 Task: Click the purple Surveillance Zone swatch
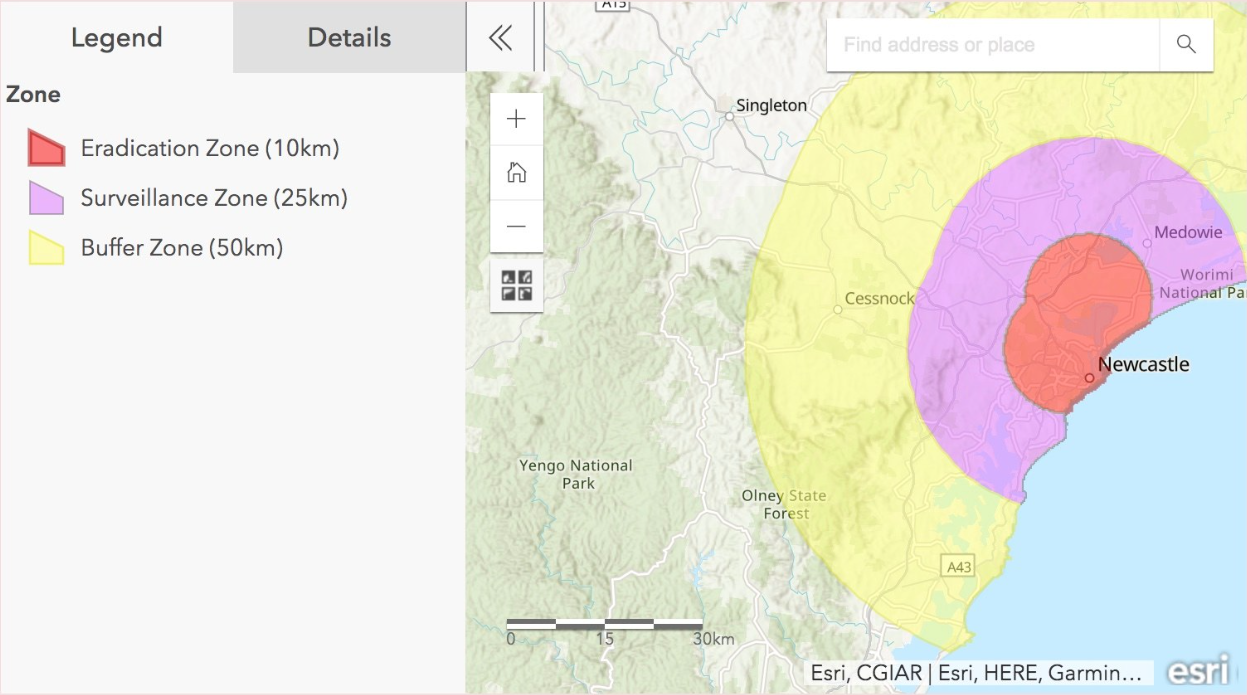(46, 198)
